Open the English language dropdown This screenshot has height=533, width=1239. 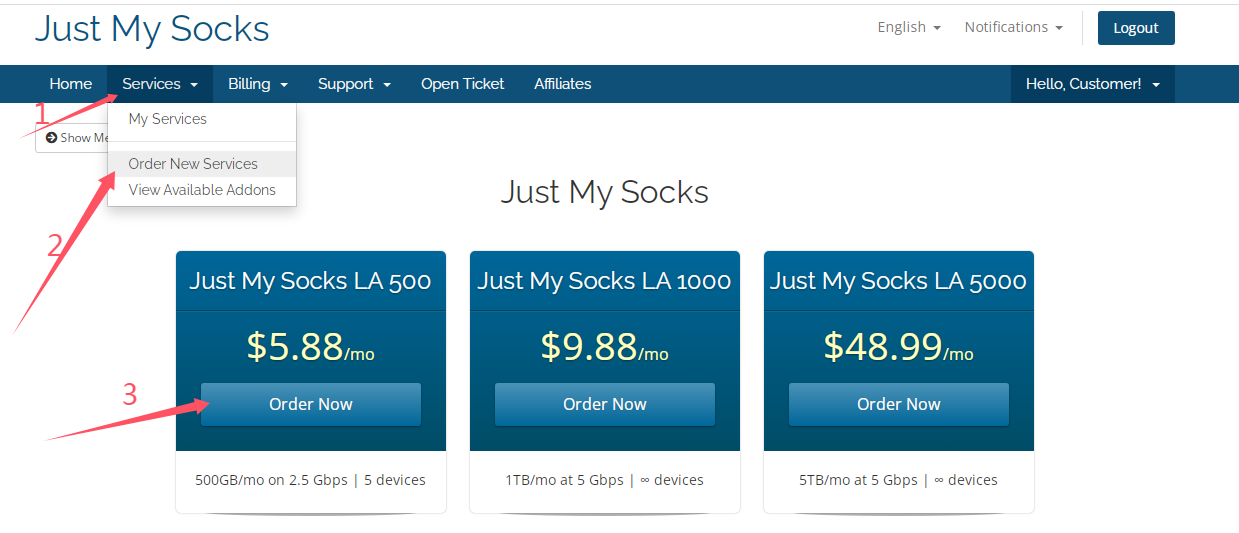click(909, 27)
